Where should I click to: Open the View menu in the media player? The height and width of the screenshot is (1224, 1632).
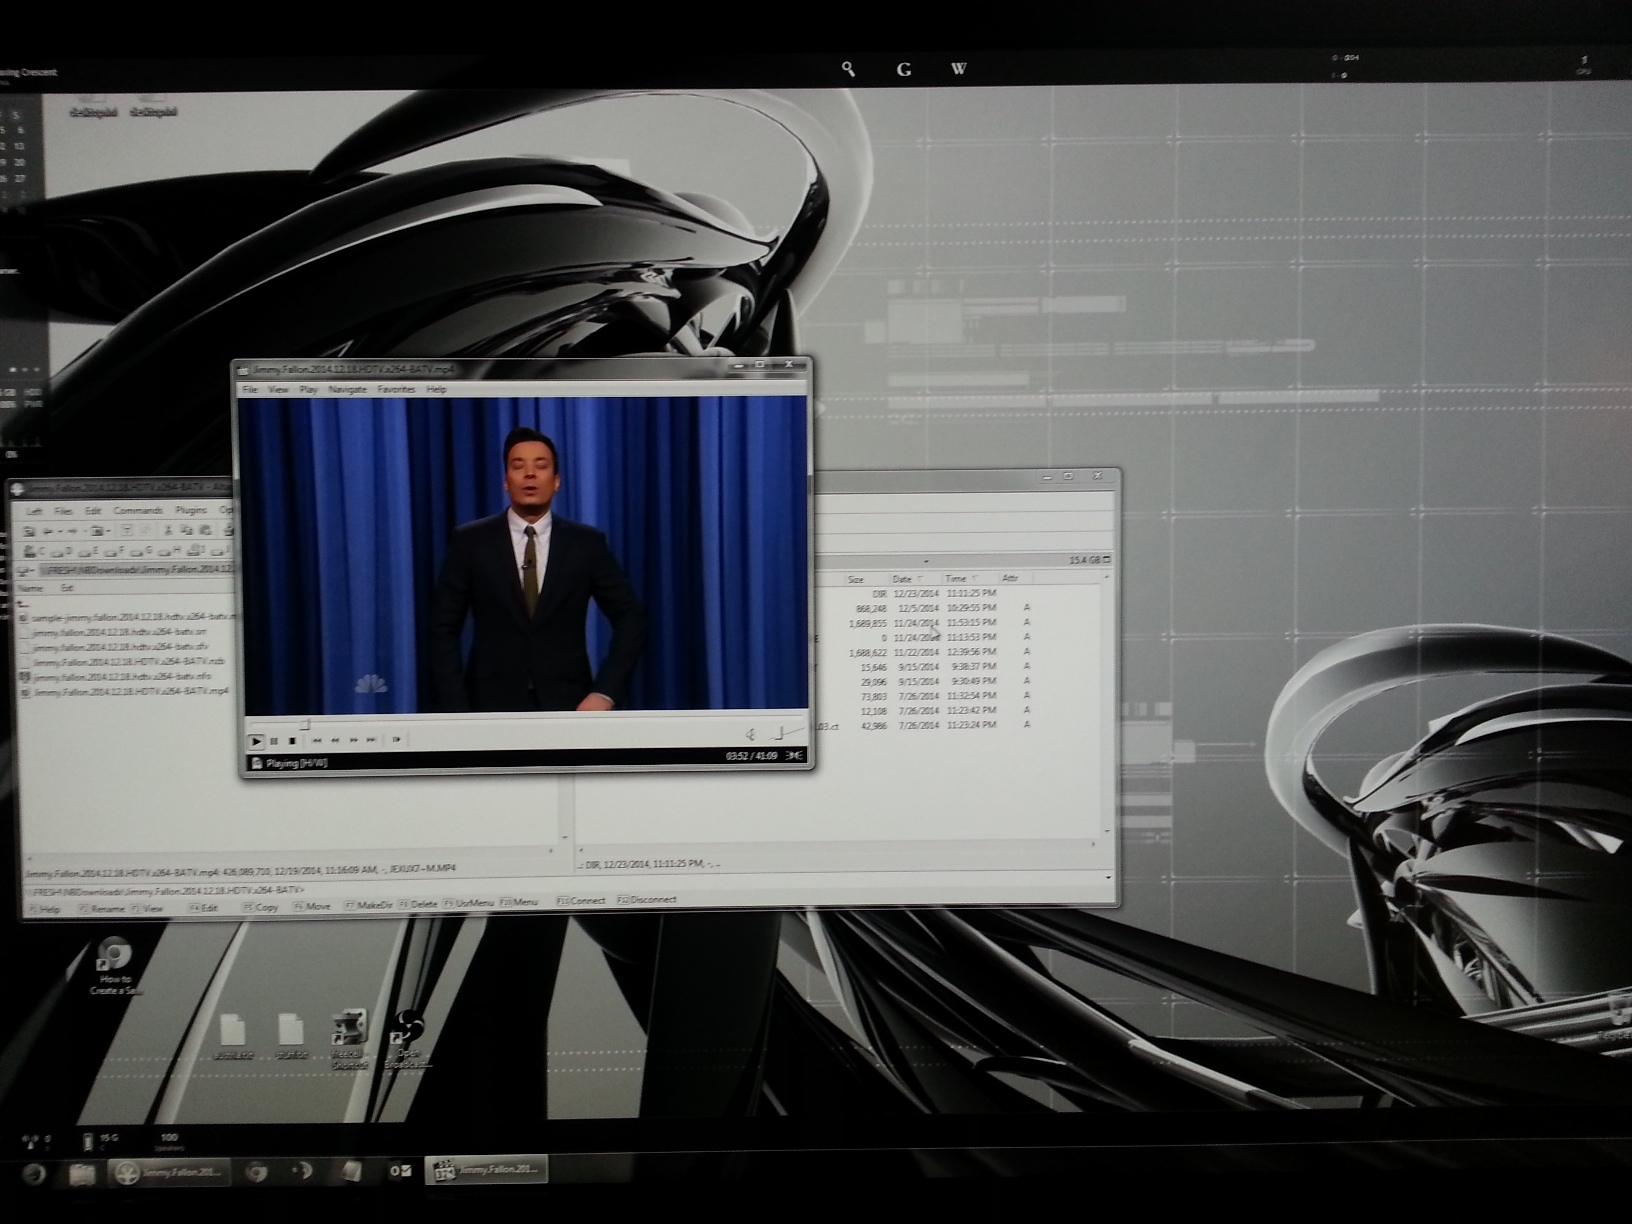[278, 389]
